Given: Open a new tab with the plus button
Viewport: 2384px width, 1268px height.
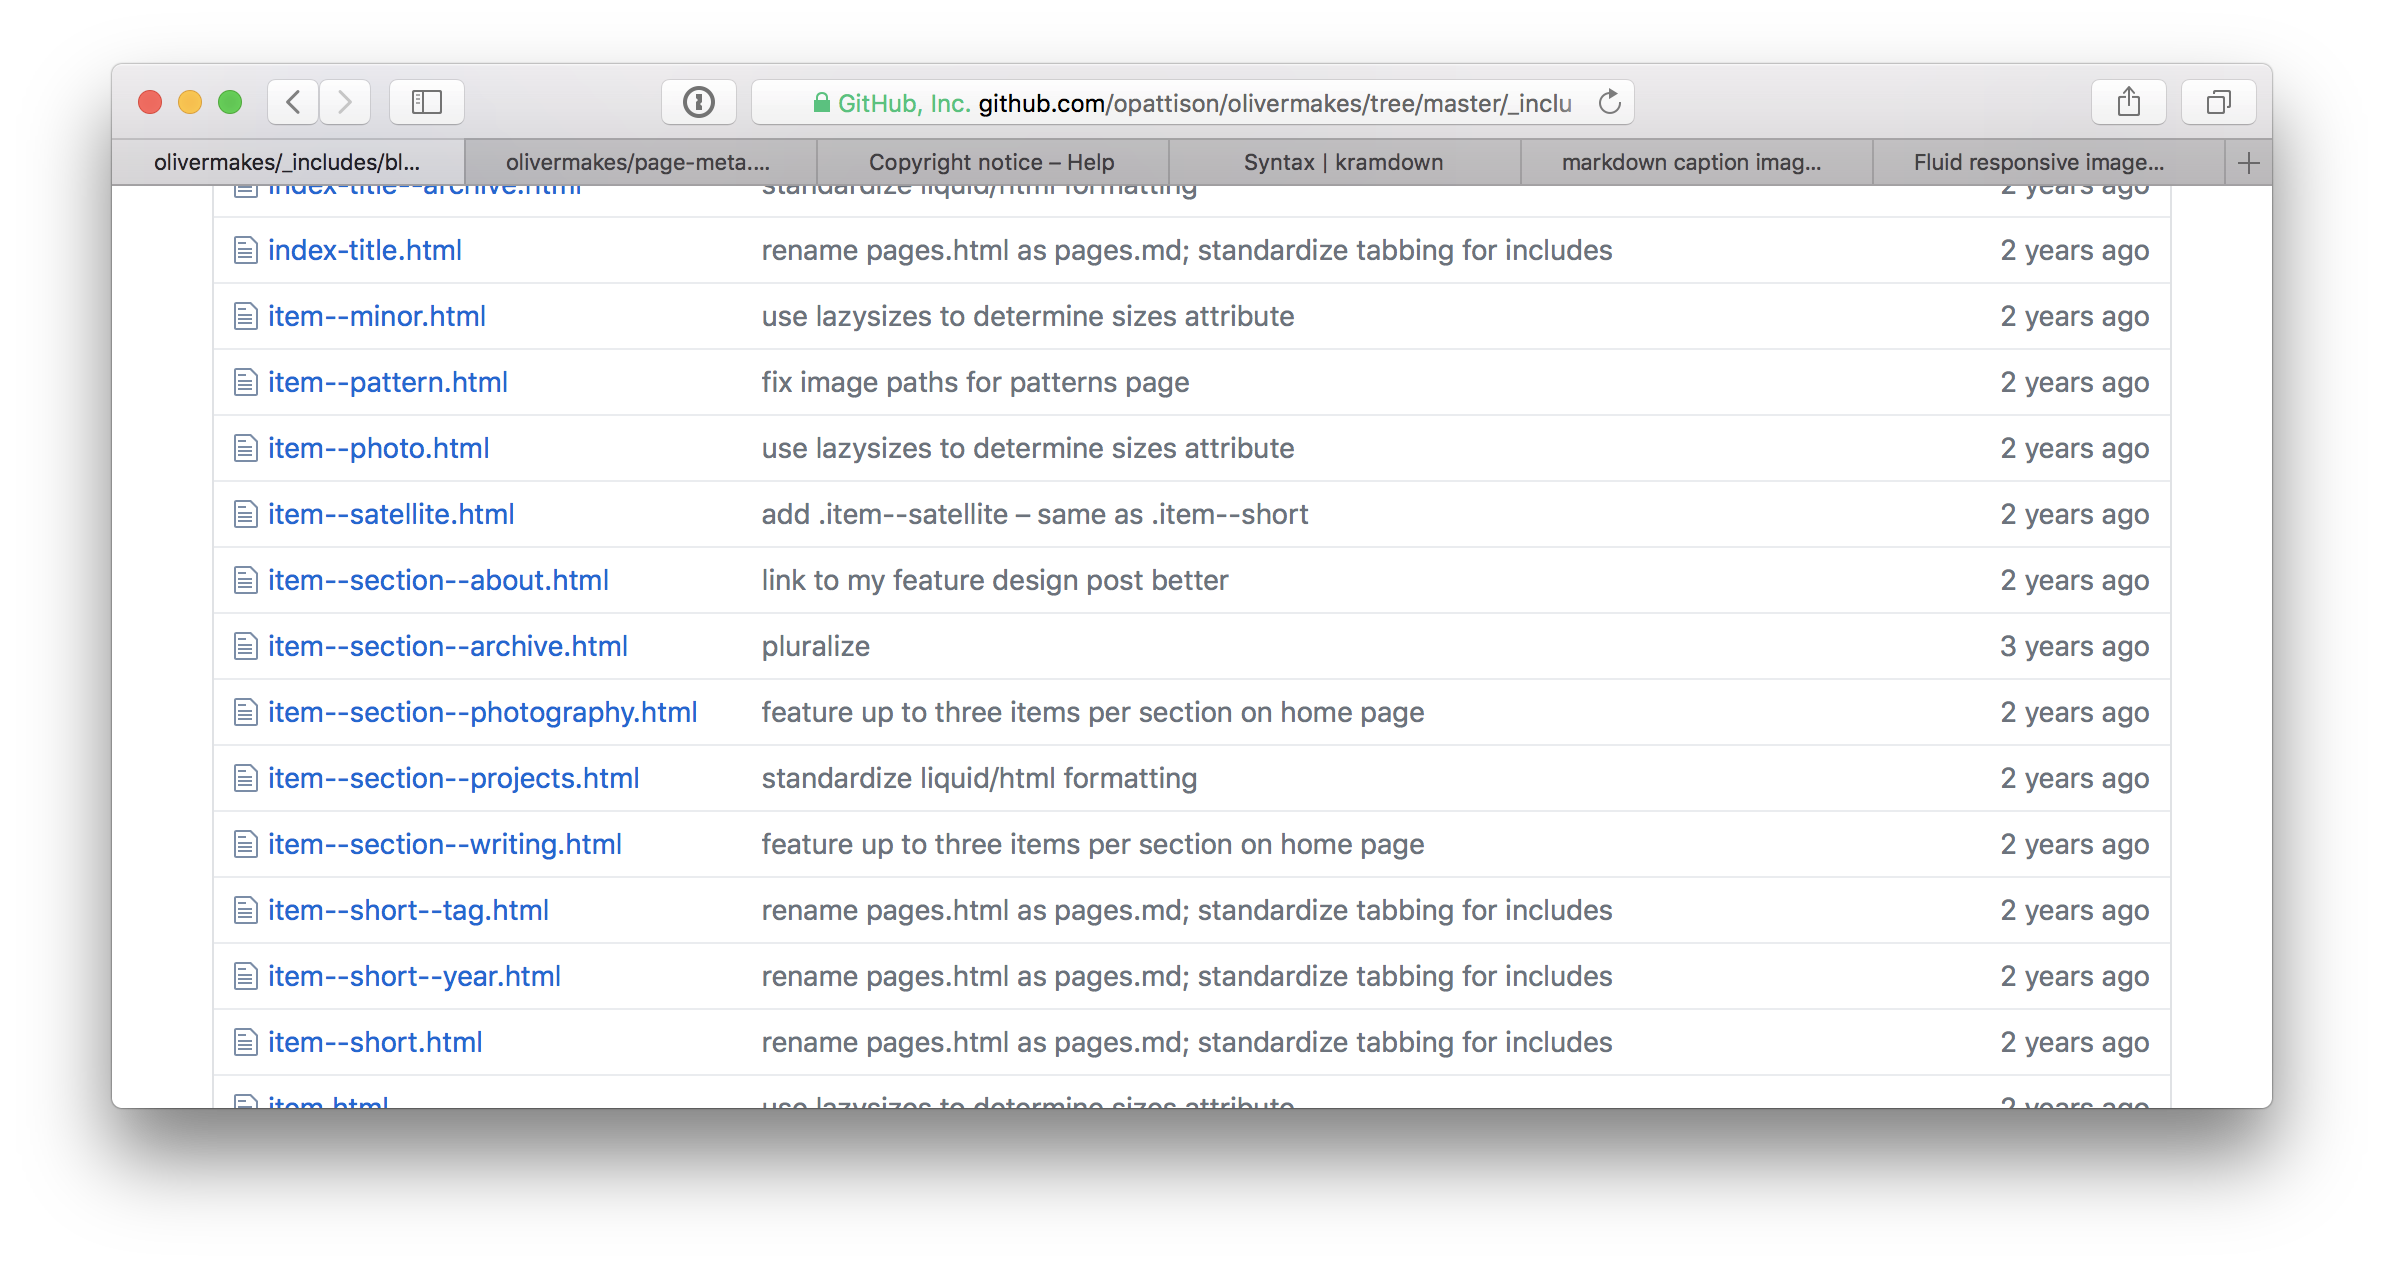Looking at the screenshot, I should pos(2248,163).
